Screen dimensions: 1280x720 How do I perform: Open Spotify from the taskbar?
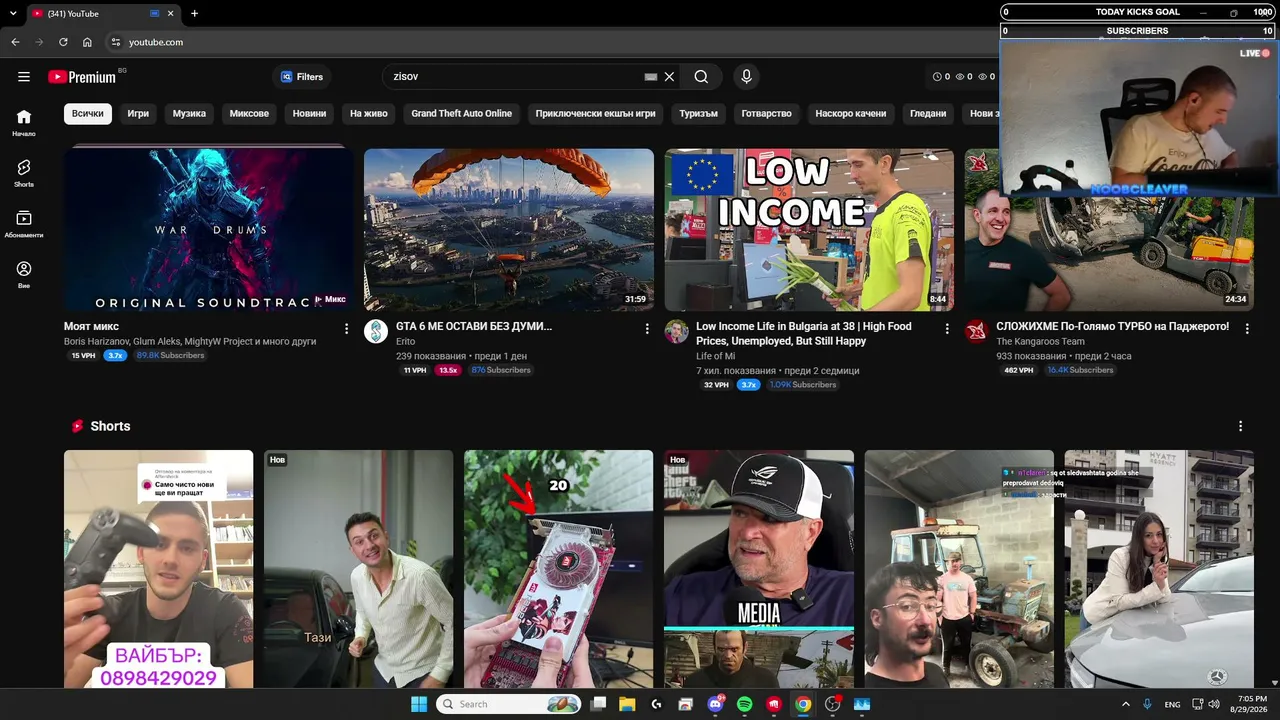[744, 704]
